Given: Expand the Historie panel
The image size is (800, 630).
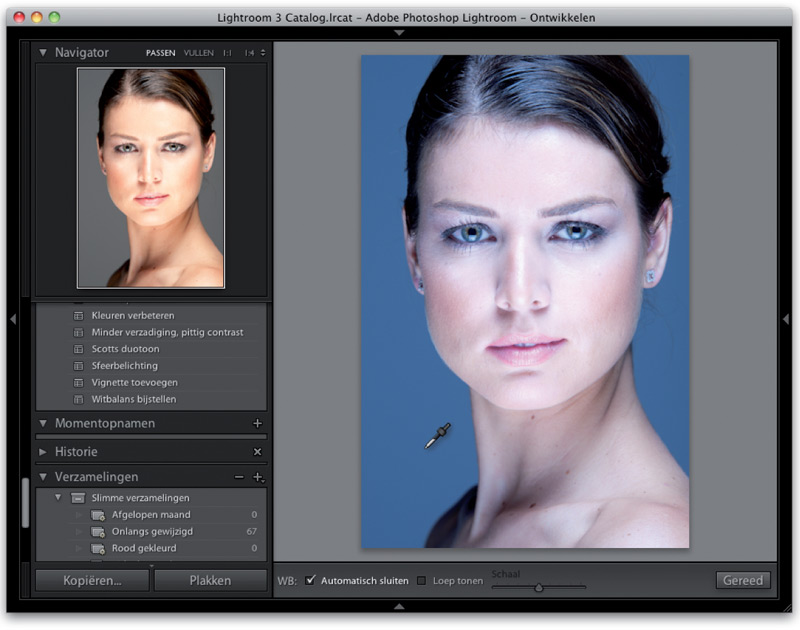Looking at the screenshot, I should pos(43,452).
